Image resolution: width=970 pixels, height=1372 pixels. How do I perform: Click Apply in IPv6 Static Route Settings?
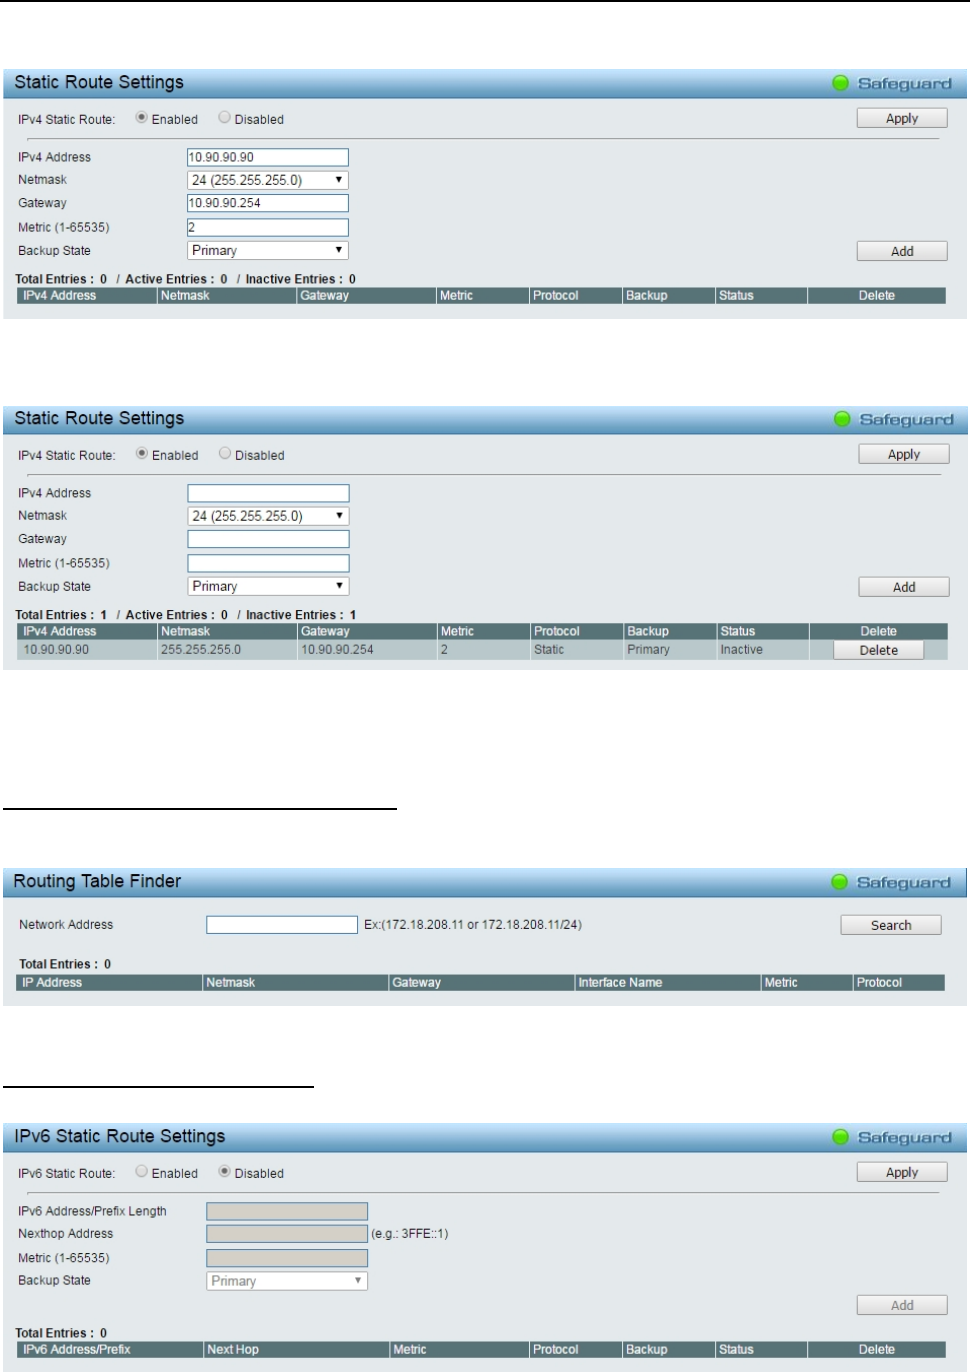tap(902, 1172)
